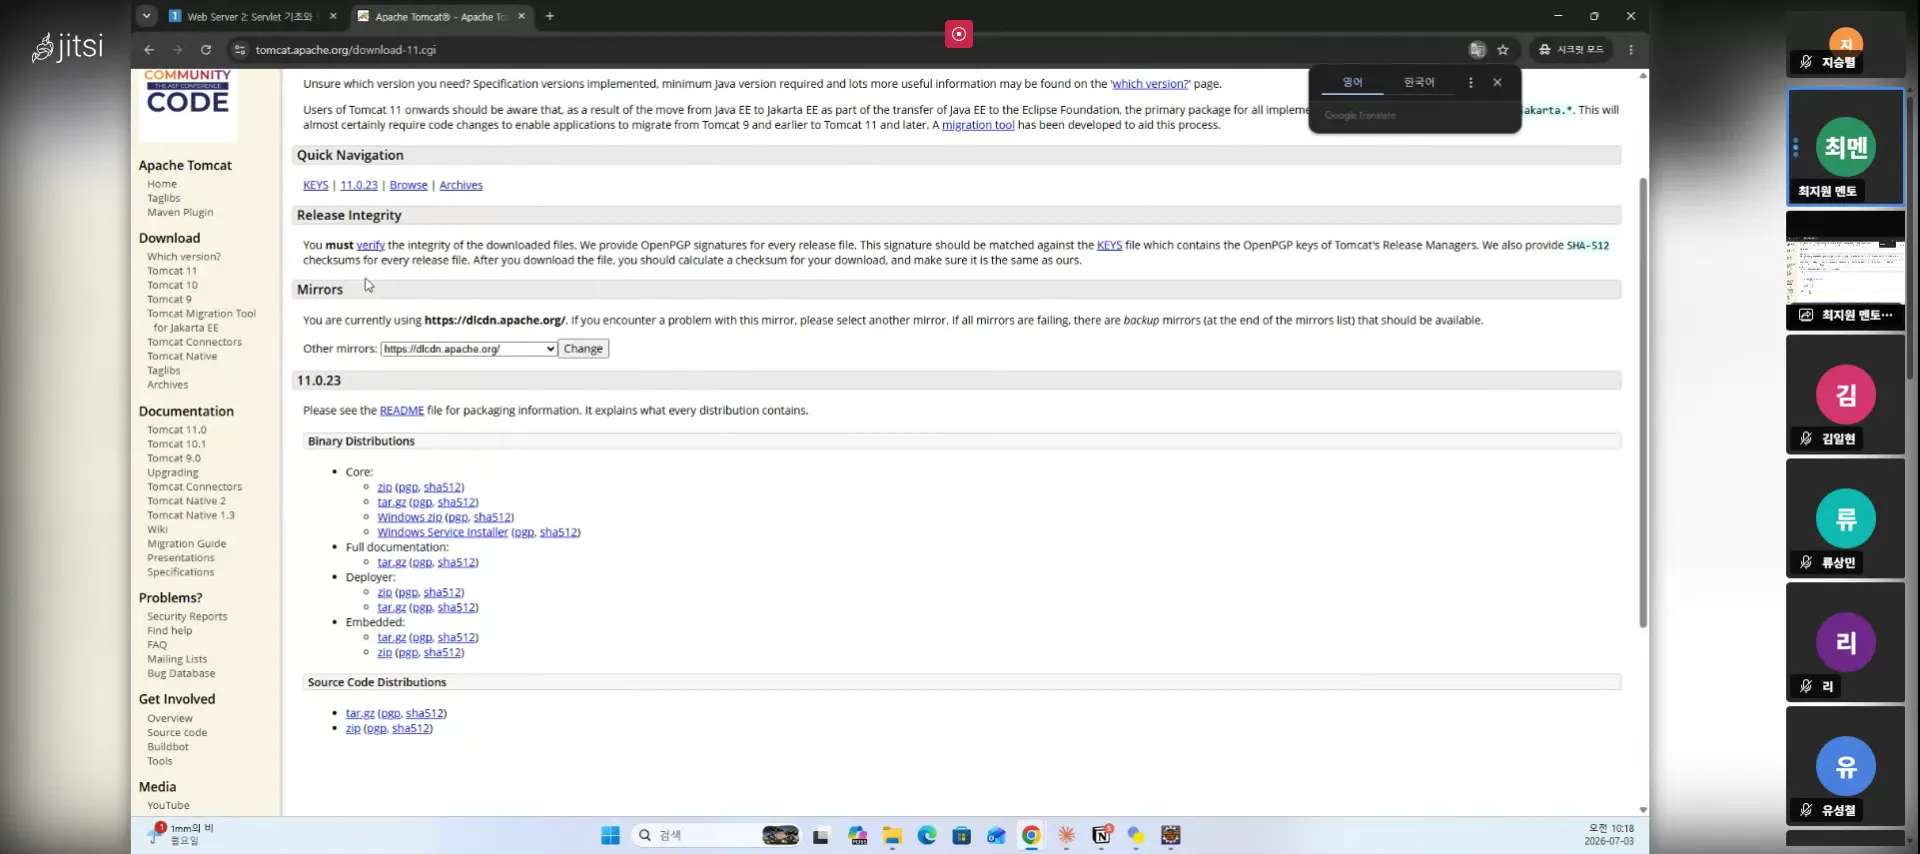1920x854 pixels.
Task: Open the Windows Start menu
Action: 610,835
